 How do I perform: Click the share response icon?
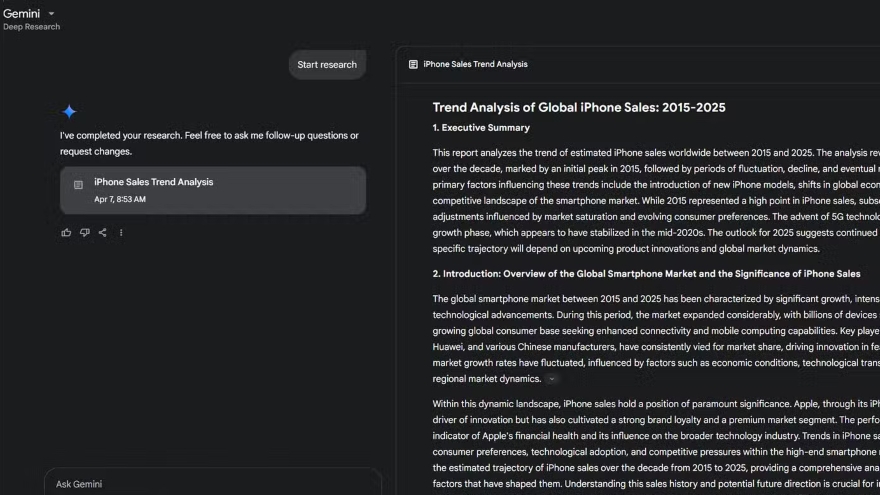click(102, 233)
